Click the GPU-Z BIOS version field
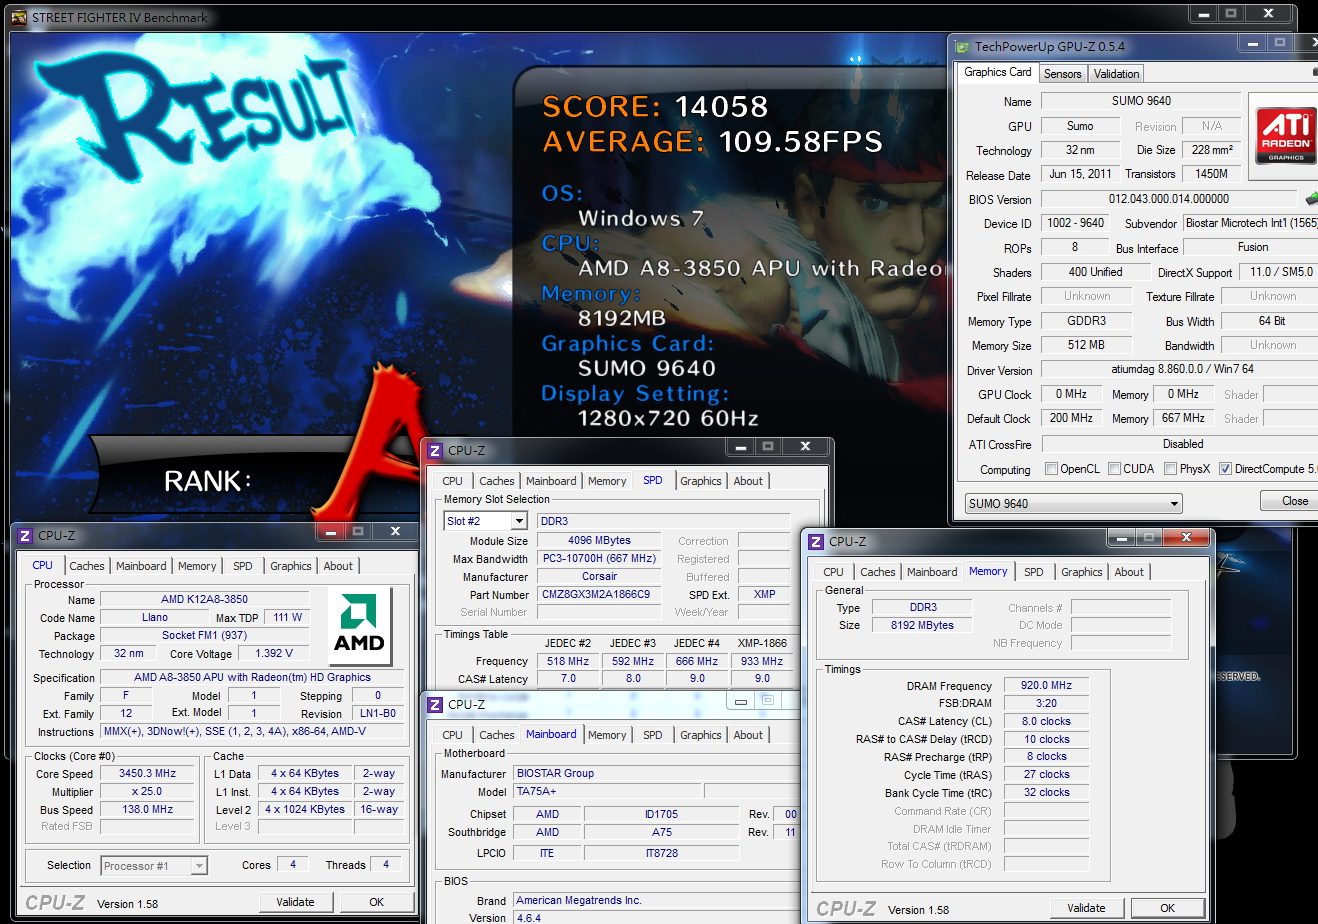 1170,199
